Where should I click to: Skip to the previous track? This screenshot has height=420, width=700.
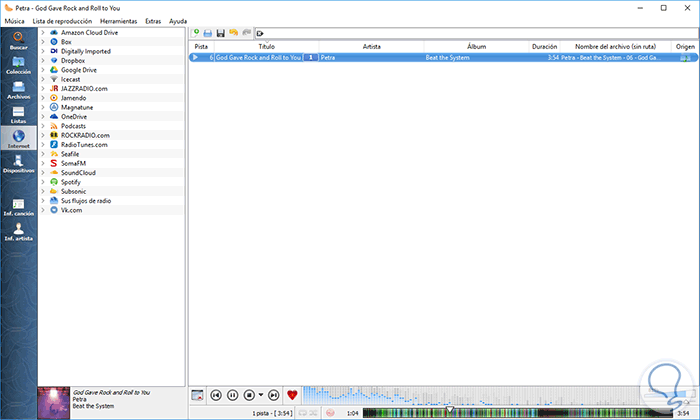(x=216, y=395)
